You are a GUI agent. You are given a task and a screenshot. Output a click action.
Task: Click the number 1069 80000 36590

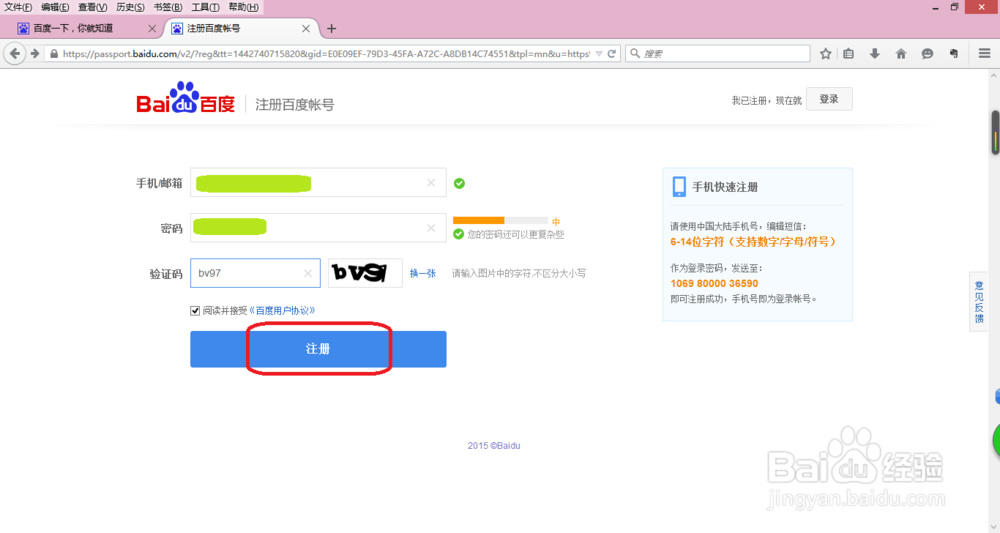[714, 283]
